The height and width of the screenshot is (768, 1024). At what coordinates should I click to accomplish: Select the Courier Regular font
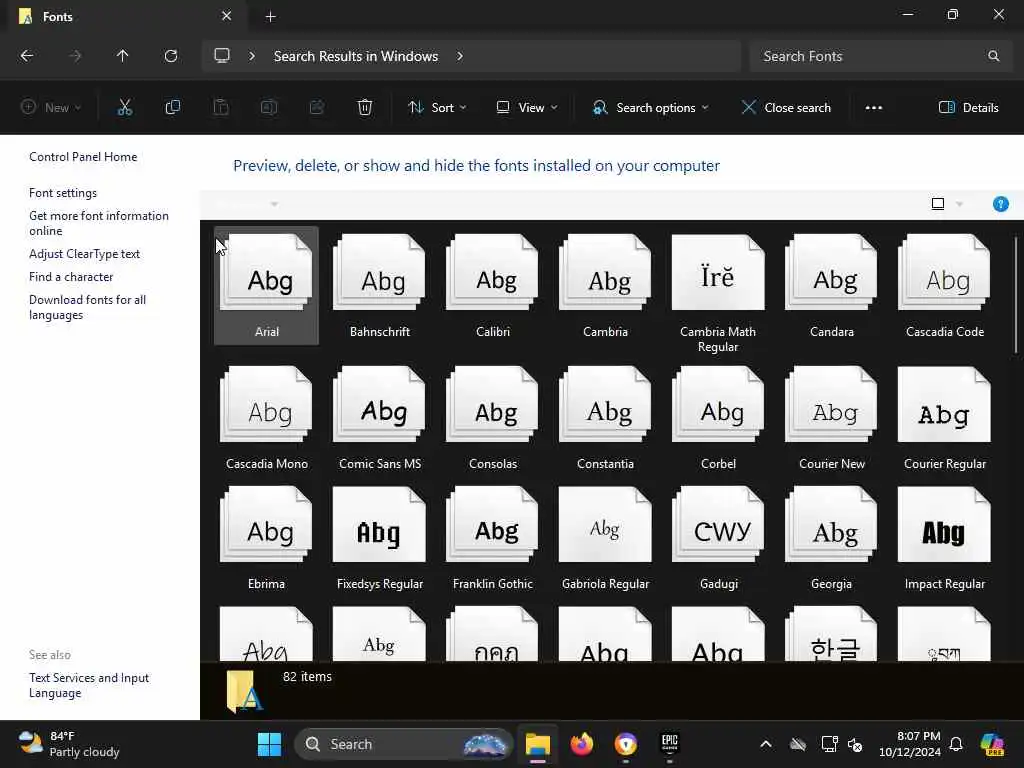(x=944, y=418)
